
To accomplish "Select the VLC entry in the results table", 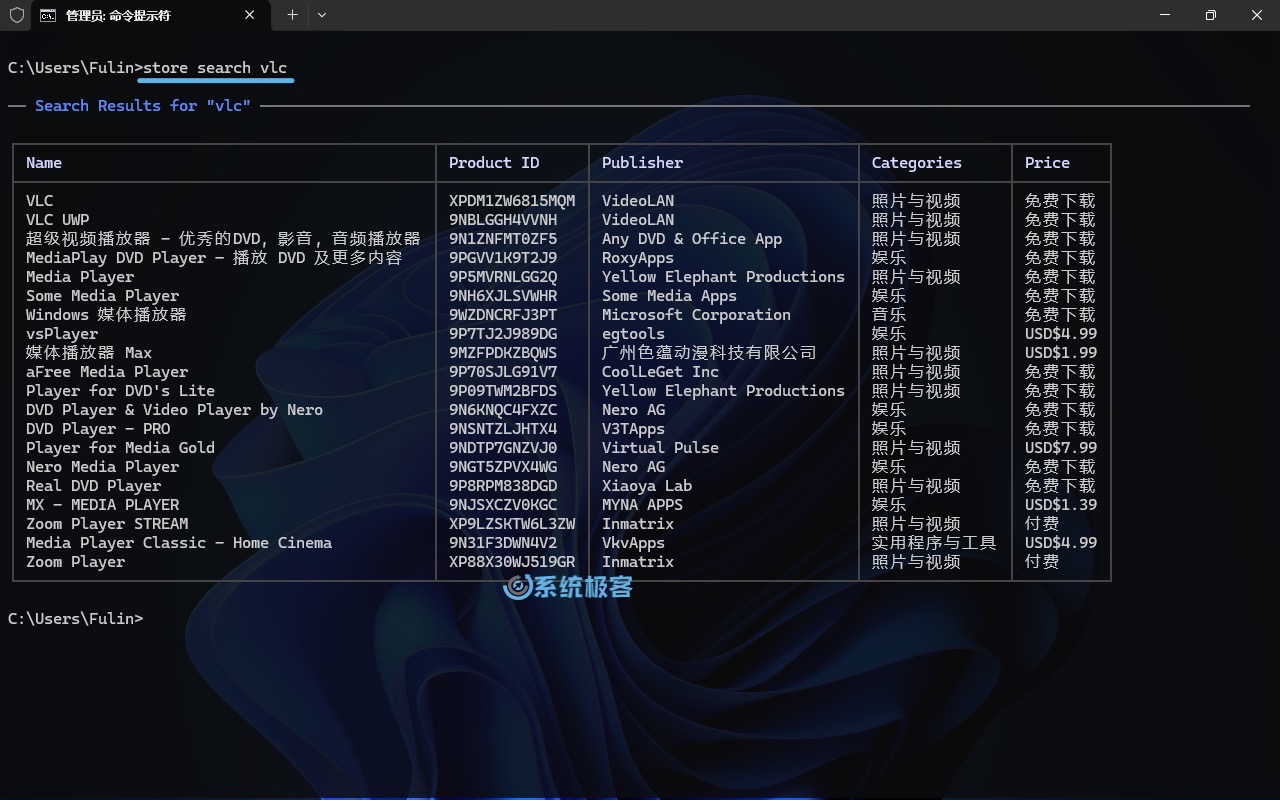I will tap(40, 200).
